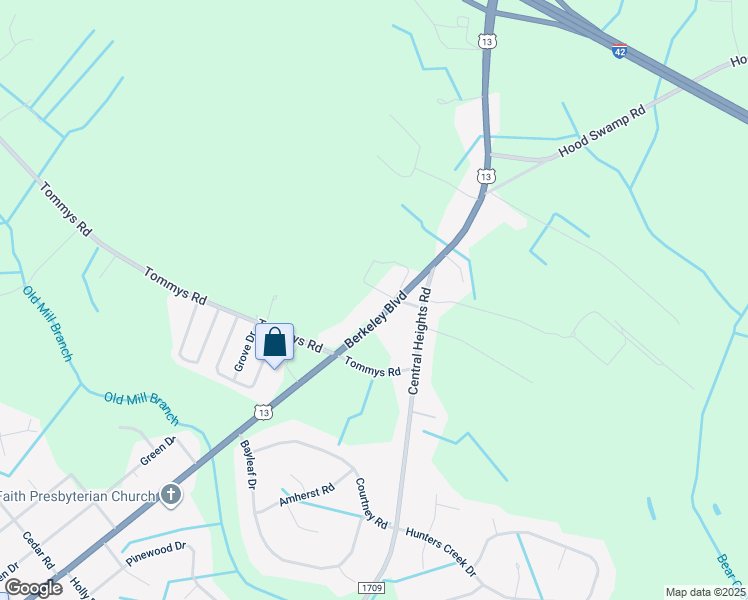This screenshot has height=600, width=748.
Task: Click the Interstate 42 highway shield
Action: point(619,50)
